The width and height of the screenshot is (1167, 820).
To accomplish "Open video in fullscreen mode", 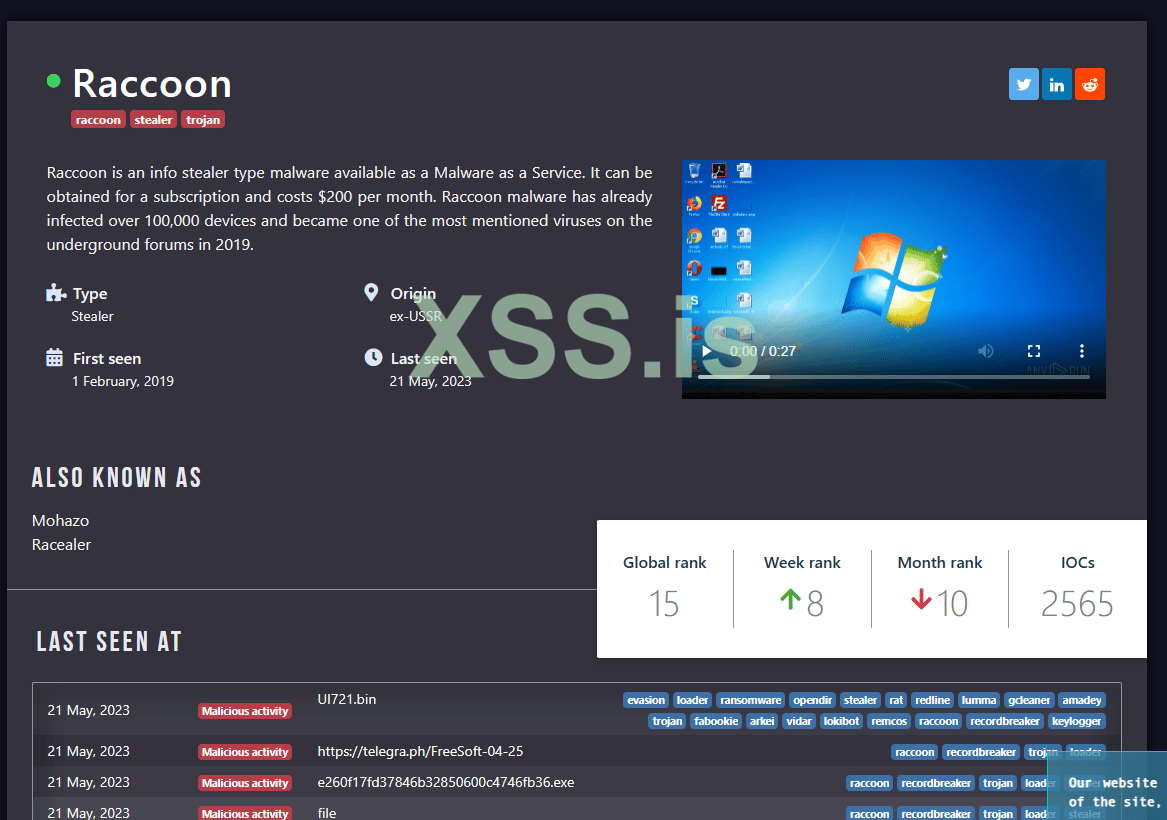I will (x=1034, y=351).
